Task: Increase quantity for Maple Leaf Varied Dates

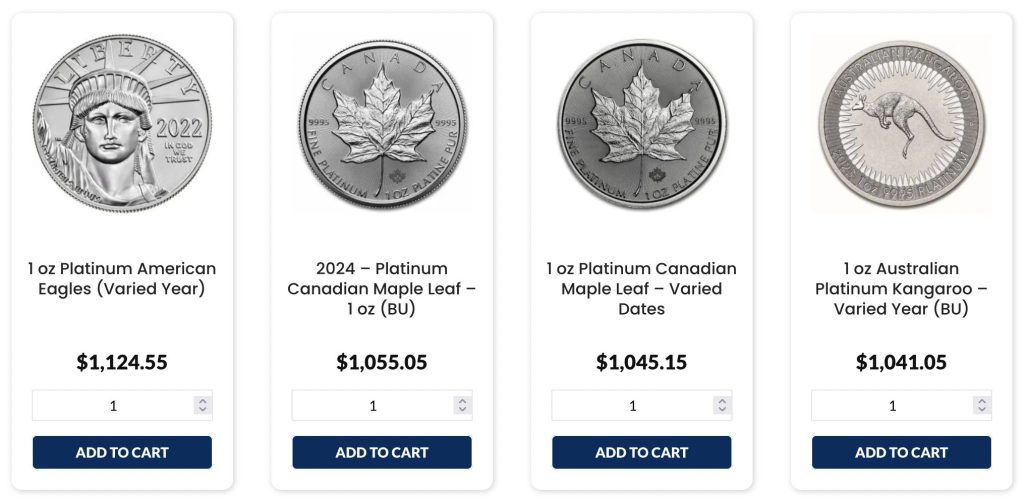Action: pyautogui.click(x=722, y=401)
